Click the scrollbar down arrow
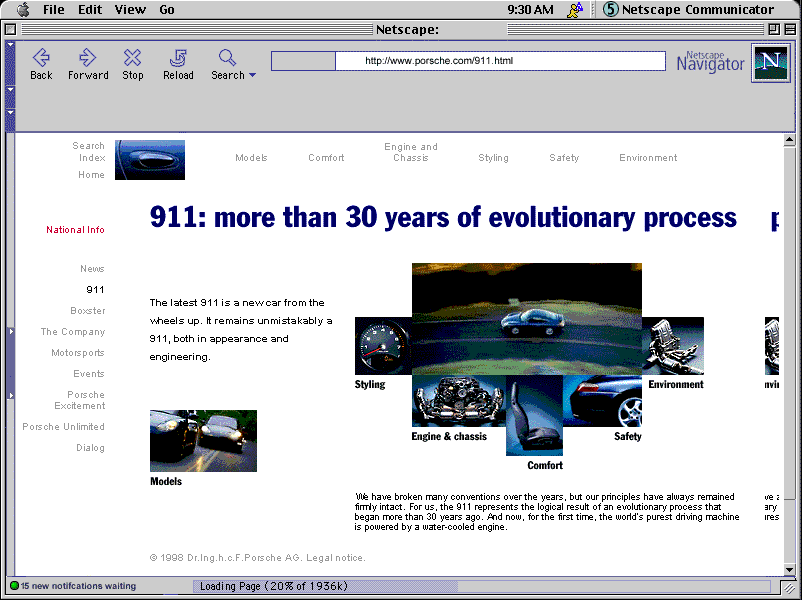The image size is (802, 600). pos(789,570)
